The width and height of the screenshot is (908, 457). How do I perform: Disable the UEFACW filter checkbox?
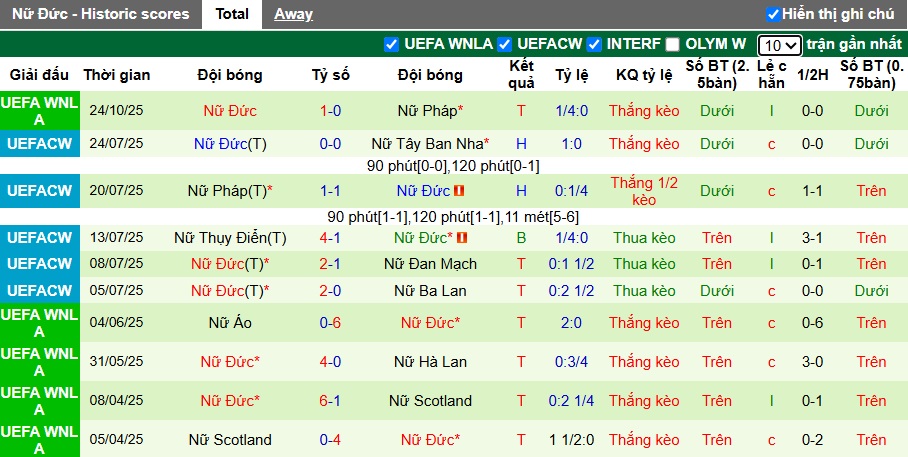click(505, 44)
